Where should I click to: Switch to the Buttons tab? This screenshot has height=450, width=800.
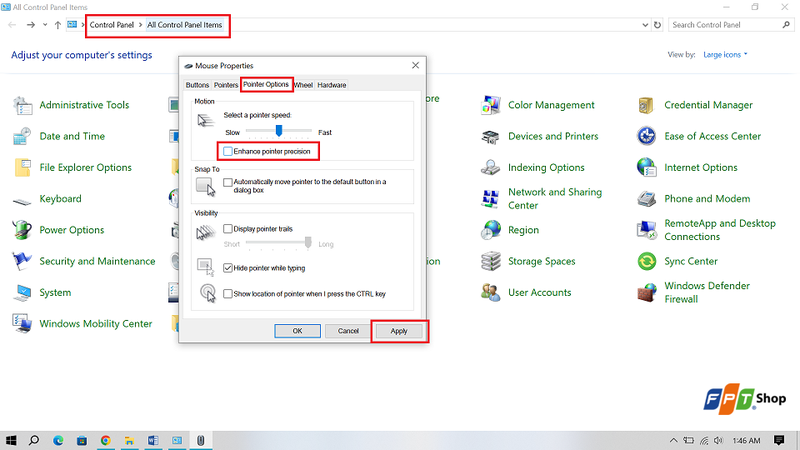point(197,85)
